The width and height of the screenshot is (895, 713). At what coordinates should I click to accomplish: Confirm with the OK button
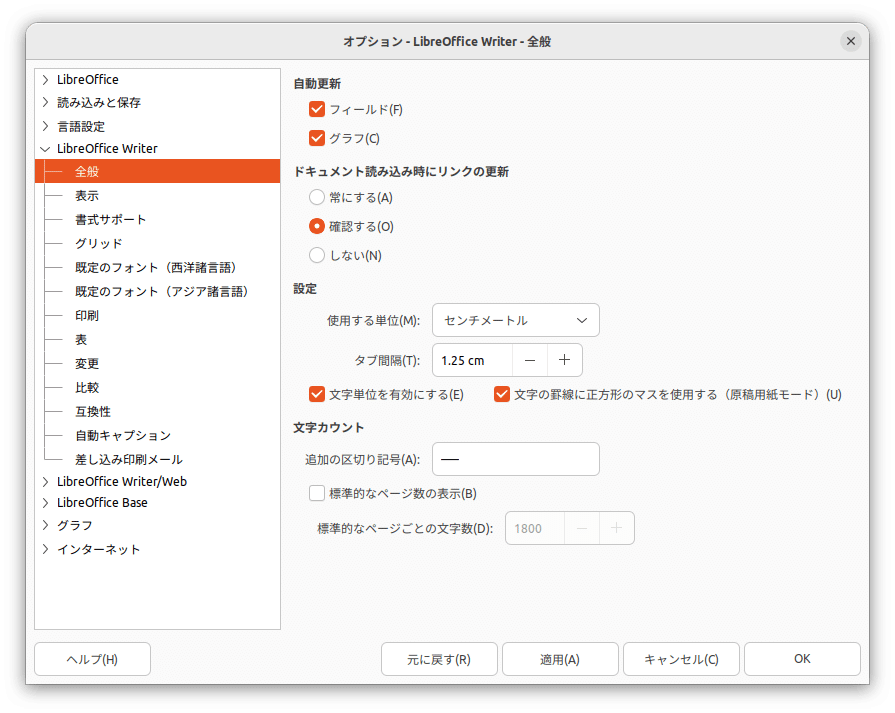(x=802, y=659)
